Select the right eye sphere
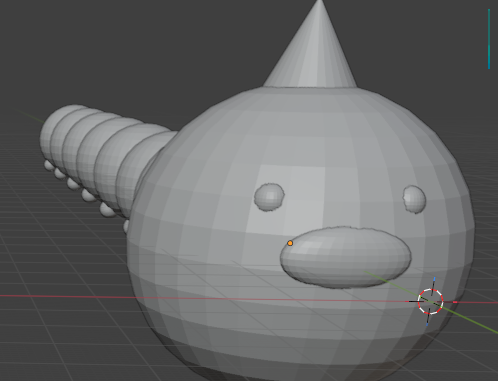 coord(414,199)
